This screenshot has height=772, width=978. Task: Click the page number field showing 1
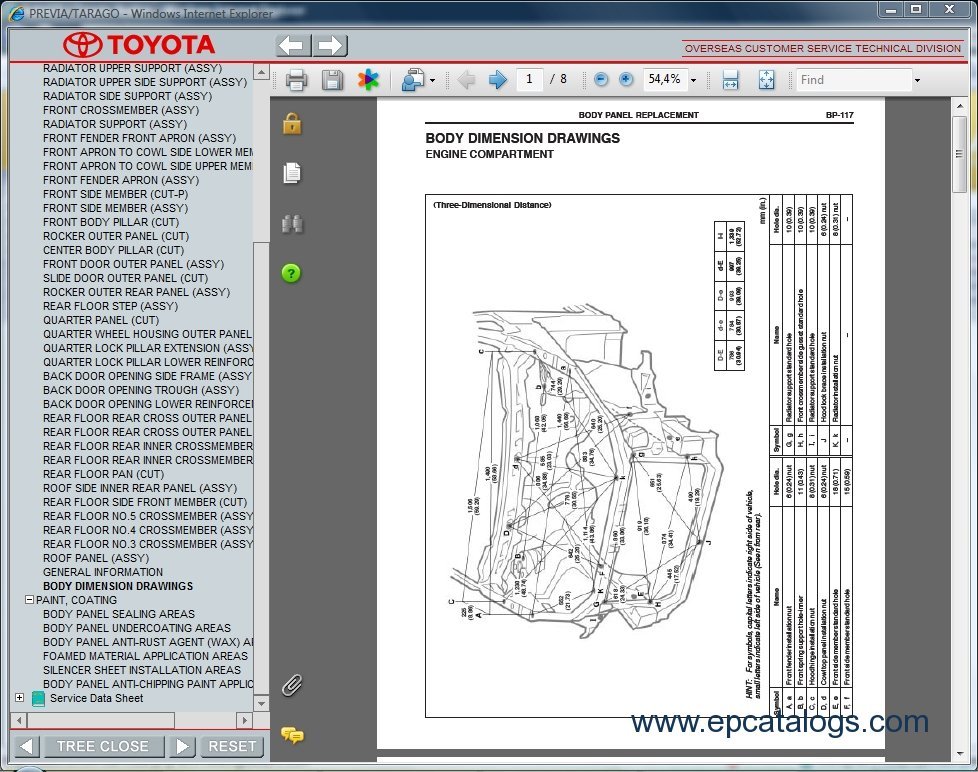(530, 79)
